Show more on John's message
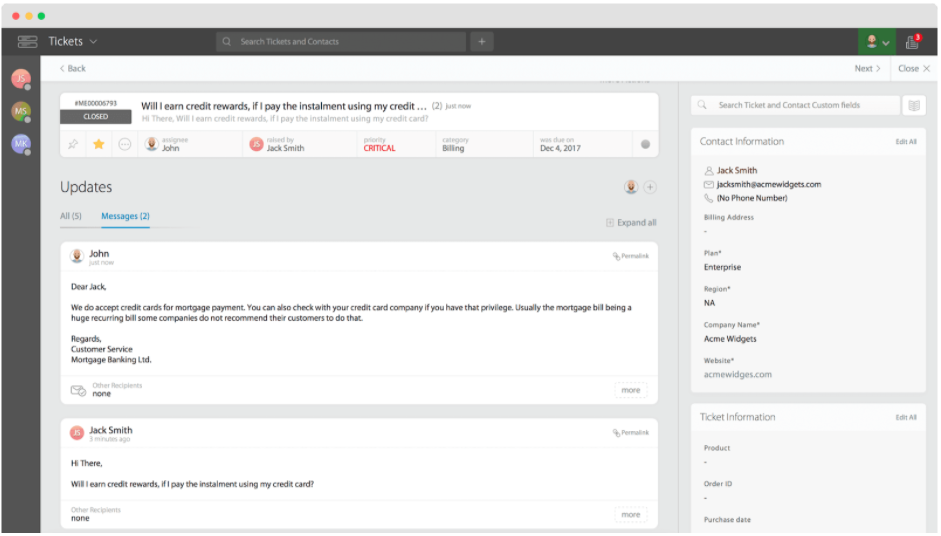941x536 pixels. pos(630,390)
